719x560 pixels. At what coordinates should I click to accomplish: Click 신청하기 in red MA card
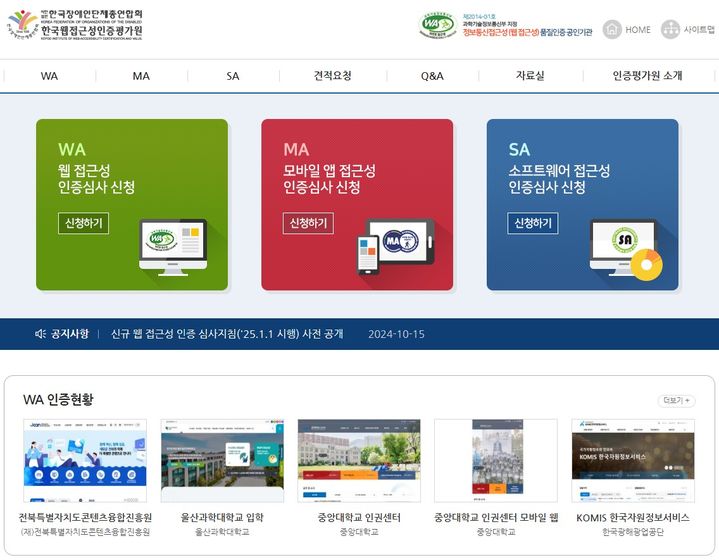(308, 223)
